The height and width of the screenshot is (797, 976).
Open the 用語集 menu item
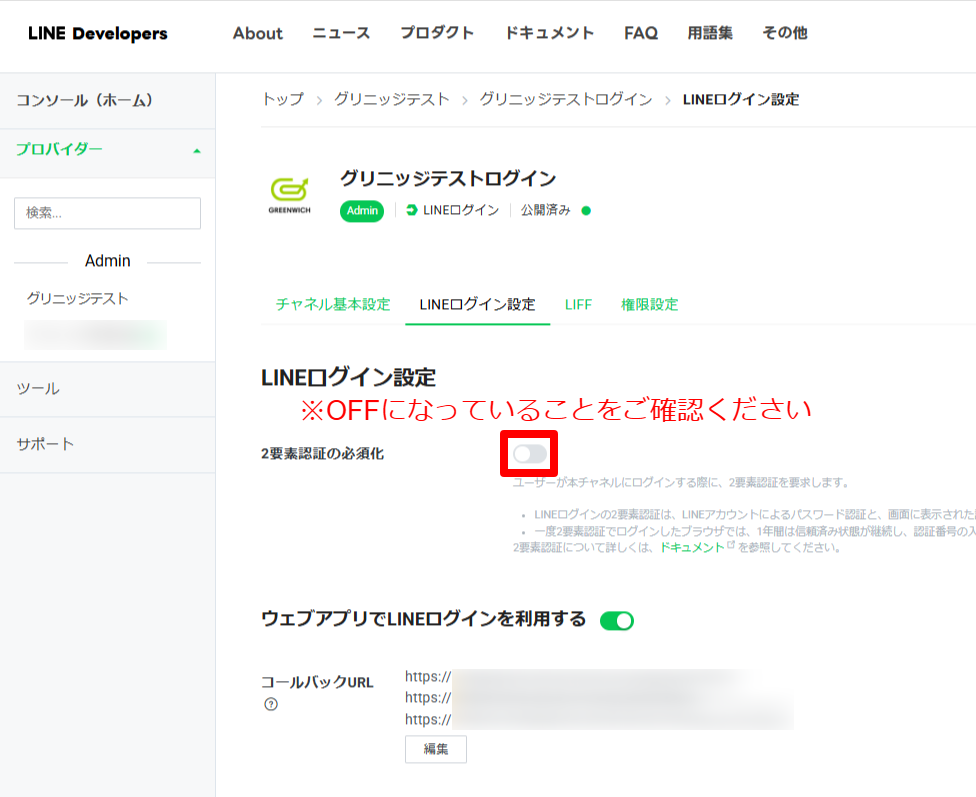pos(710,33)
